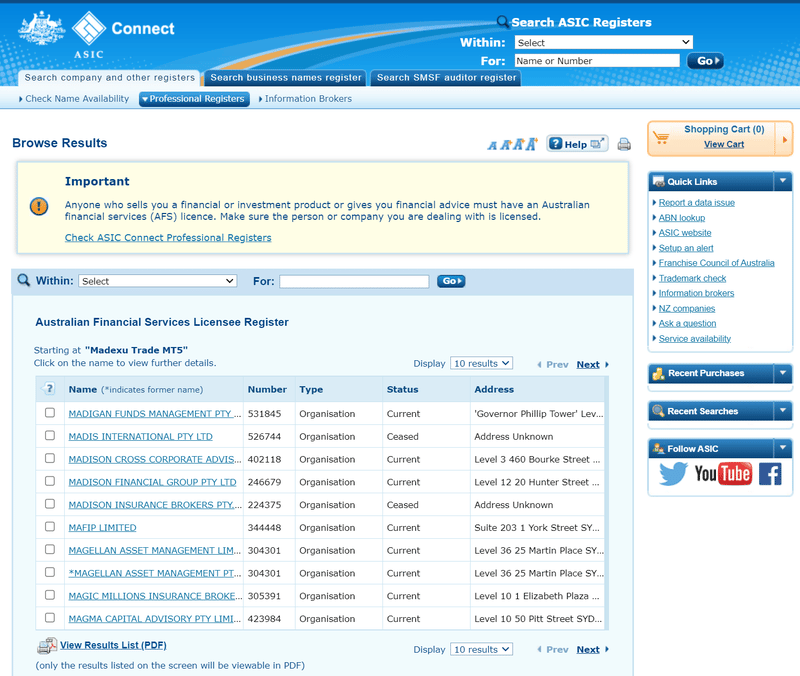Image resolution: width=800 pixels, height=676 pixels.
Task: Open ABN lookup quick link
Action: pyautogui.click(x=682, y=218)
